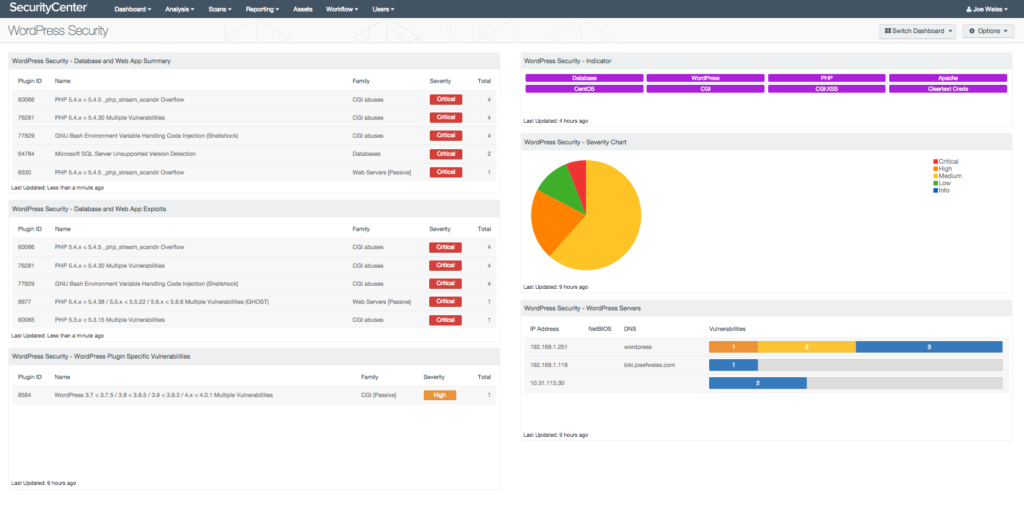Select the CGI:XSS indicator
1024x515 pixels.
tap(827, 89)
